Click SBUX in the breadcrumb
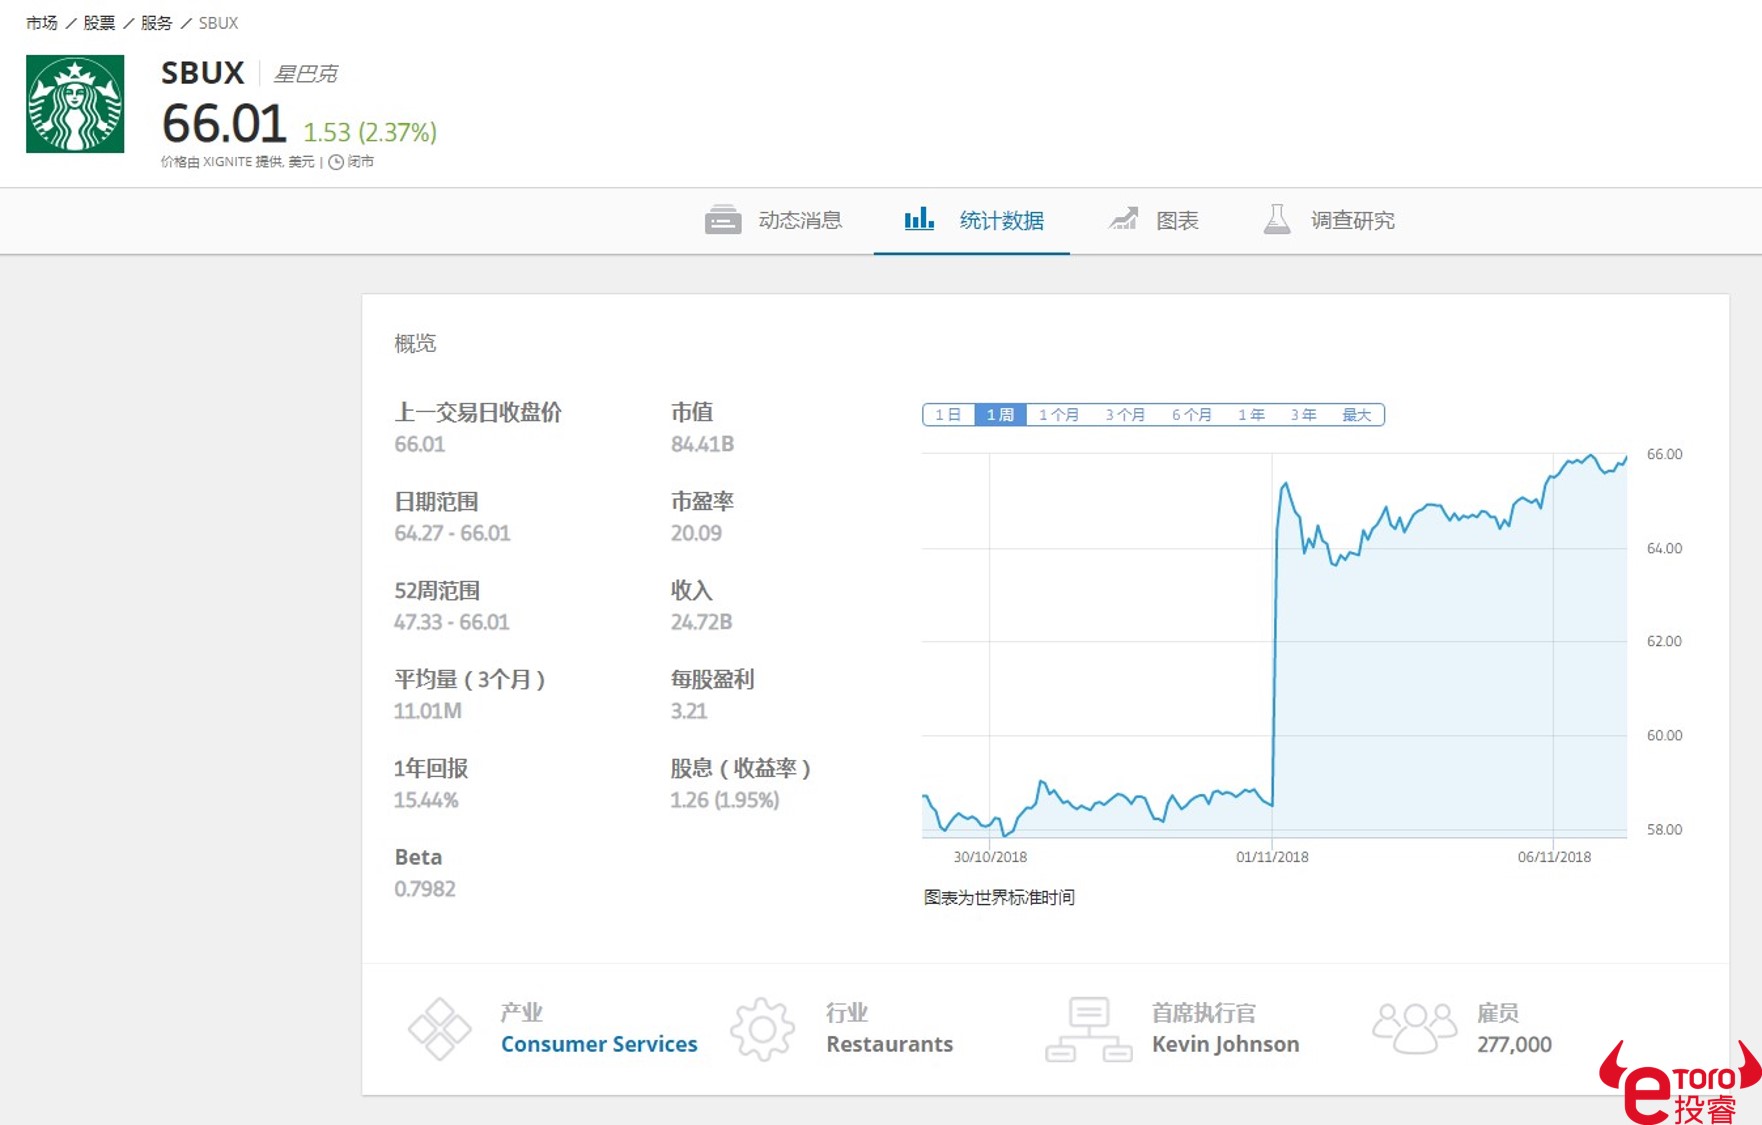1762x1125 pixels. coord(218,23)
